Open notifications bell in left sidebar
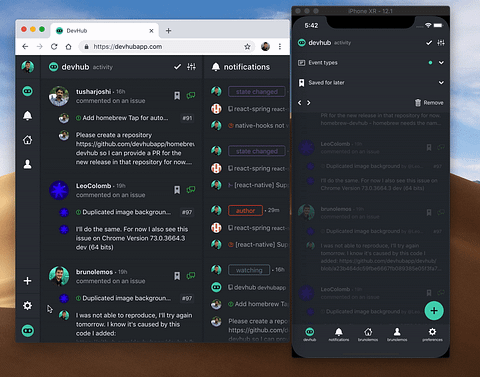Viewport: 480px width, 377px height. click(27, 115)
